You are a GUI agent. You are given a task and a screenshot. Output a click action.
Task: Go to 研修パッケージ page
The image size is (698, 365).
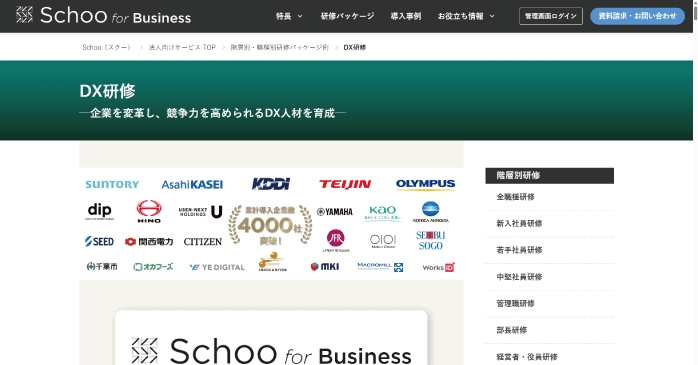[x=347, y=16]
